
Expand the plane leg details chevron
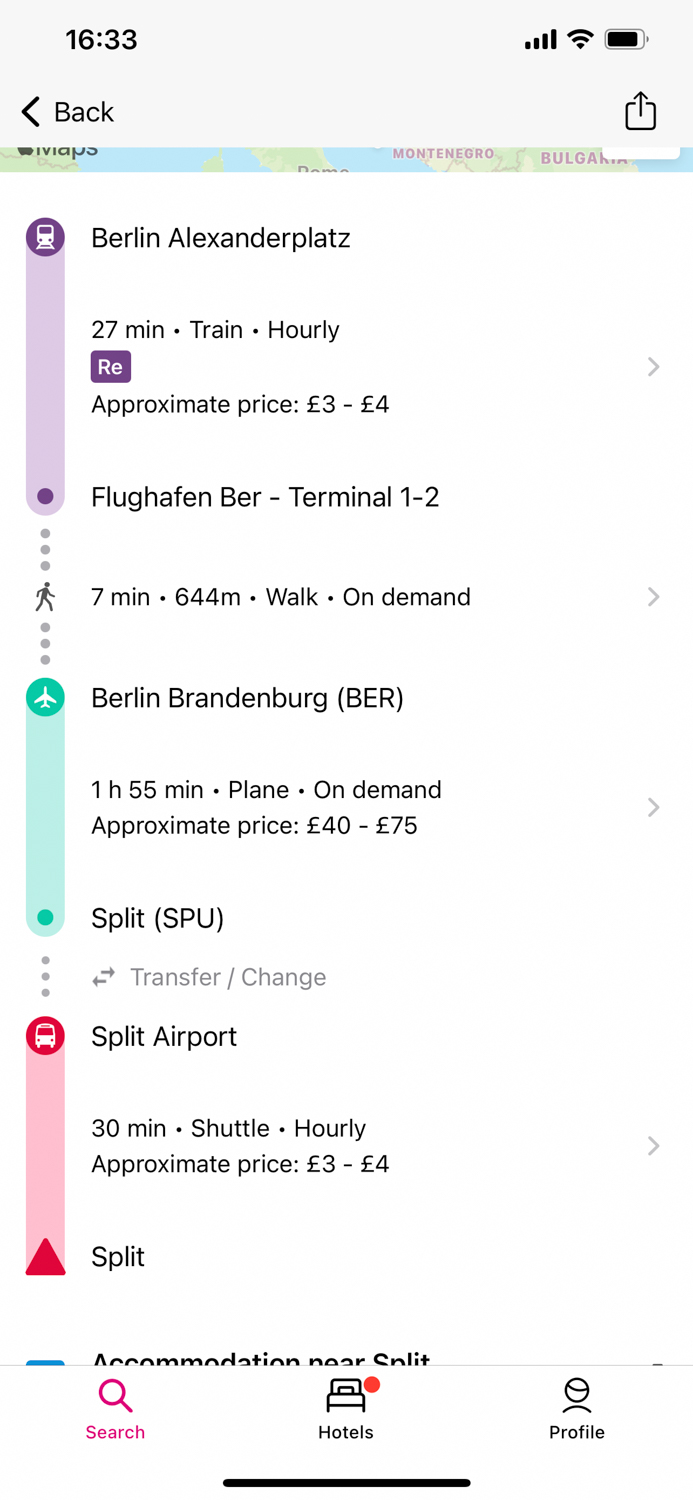653,807
